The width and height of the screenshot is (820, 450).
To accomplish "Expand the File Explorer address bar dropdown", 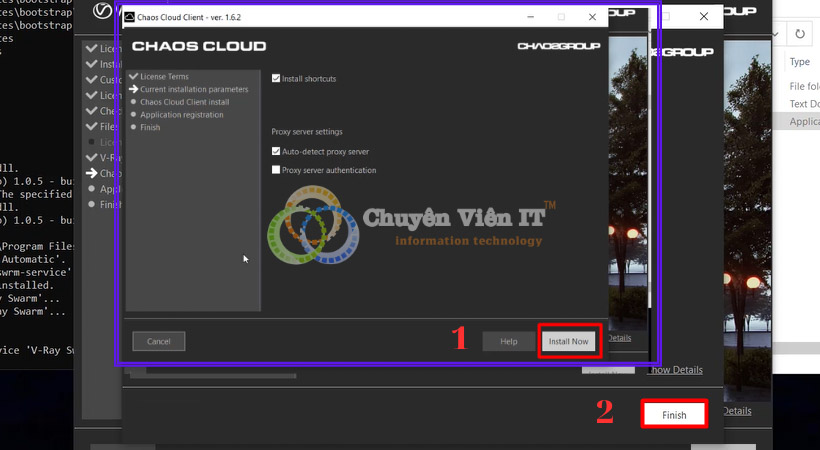I will click(776, 34).
